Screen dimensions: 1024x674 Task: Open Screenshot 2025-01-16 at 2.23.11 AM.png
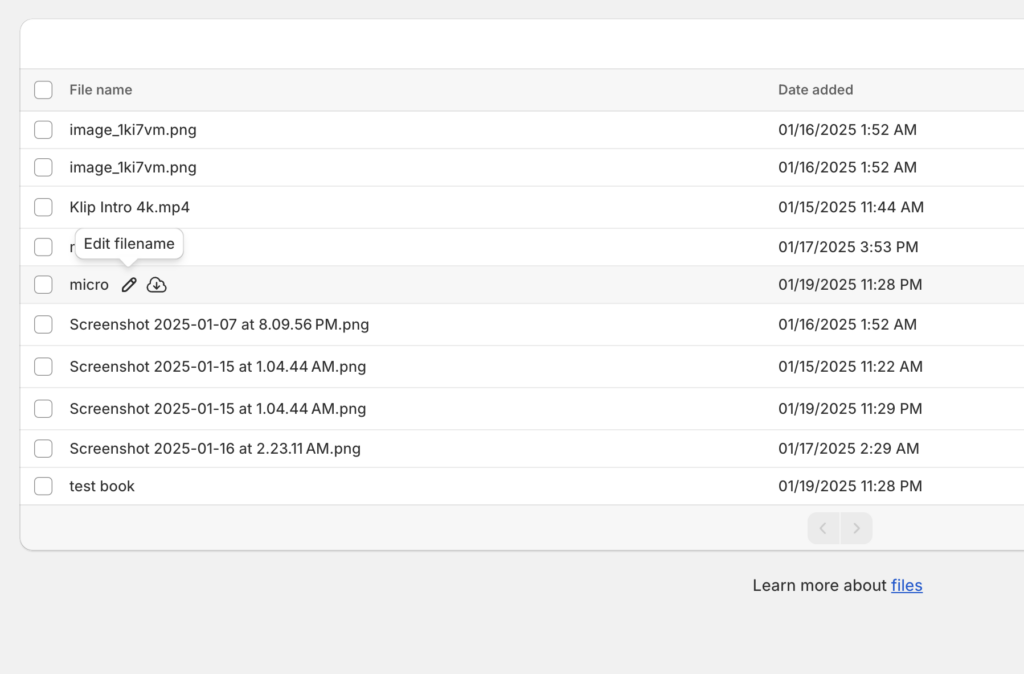[215, 448]
